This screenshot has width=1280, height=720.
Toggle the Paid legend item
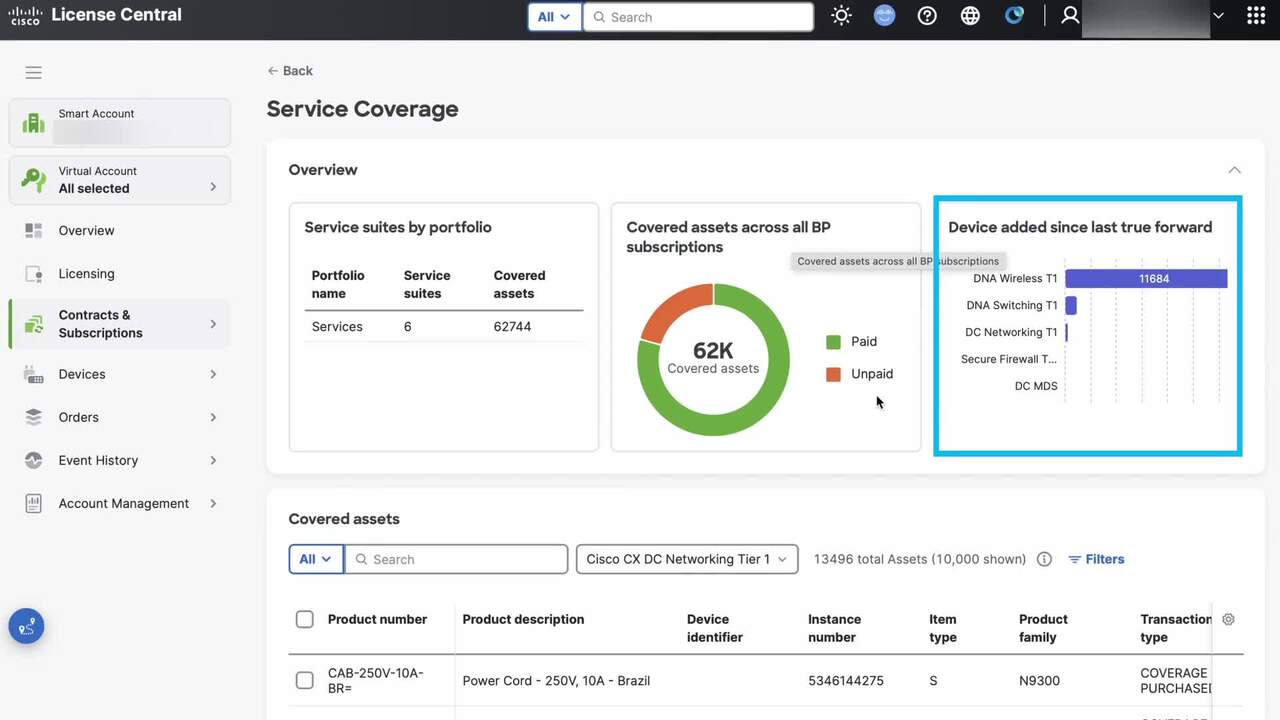tap(852, 342)
